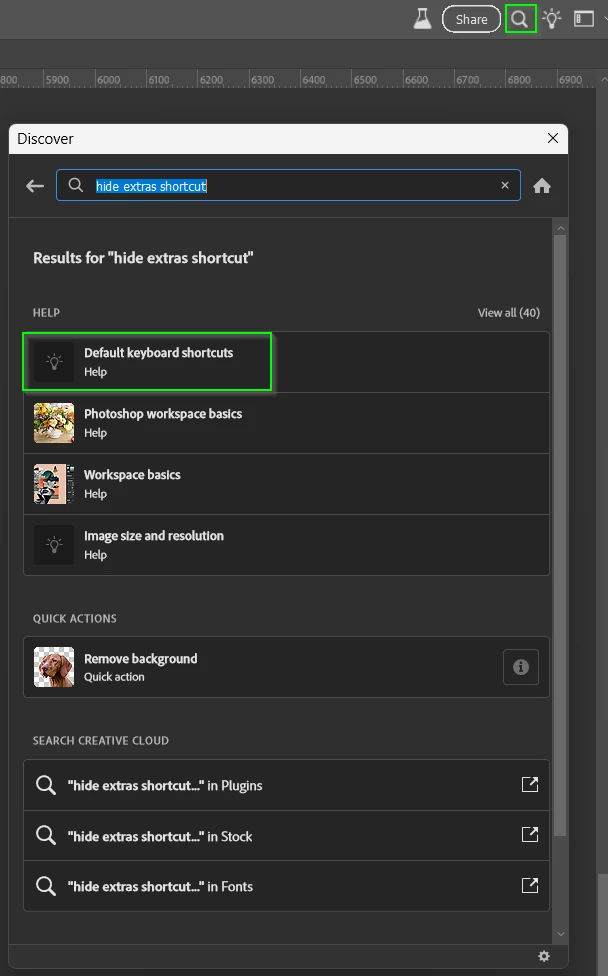The height and width of the screenshot is (976, 608).
Task: Click magnifier icon on the Fonts row
Action: coord(45,886)
